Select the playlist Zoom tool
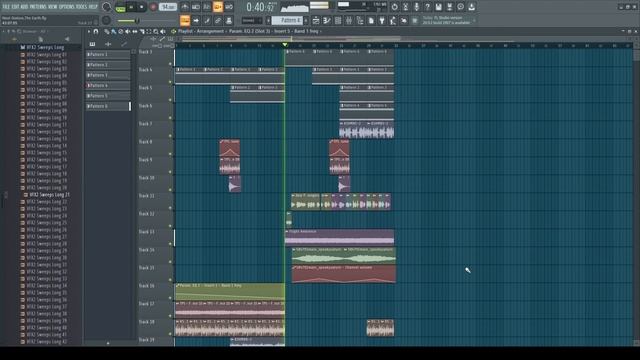 tap(156, 31)
